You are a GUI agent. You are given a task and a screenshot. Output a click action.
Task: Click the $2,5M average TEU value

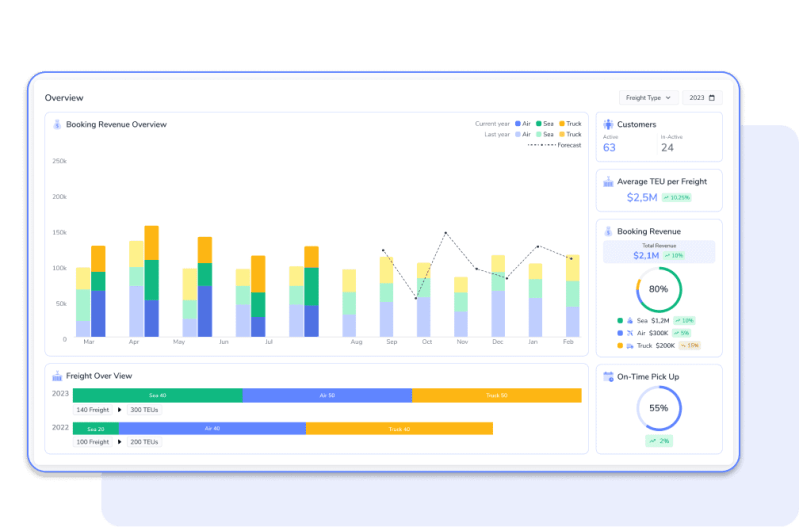(642, 197)
